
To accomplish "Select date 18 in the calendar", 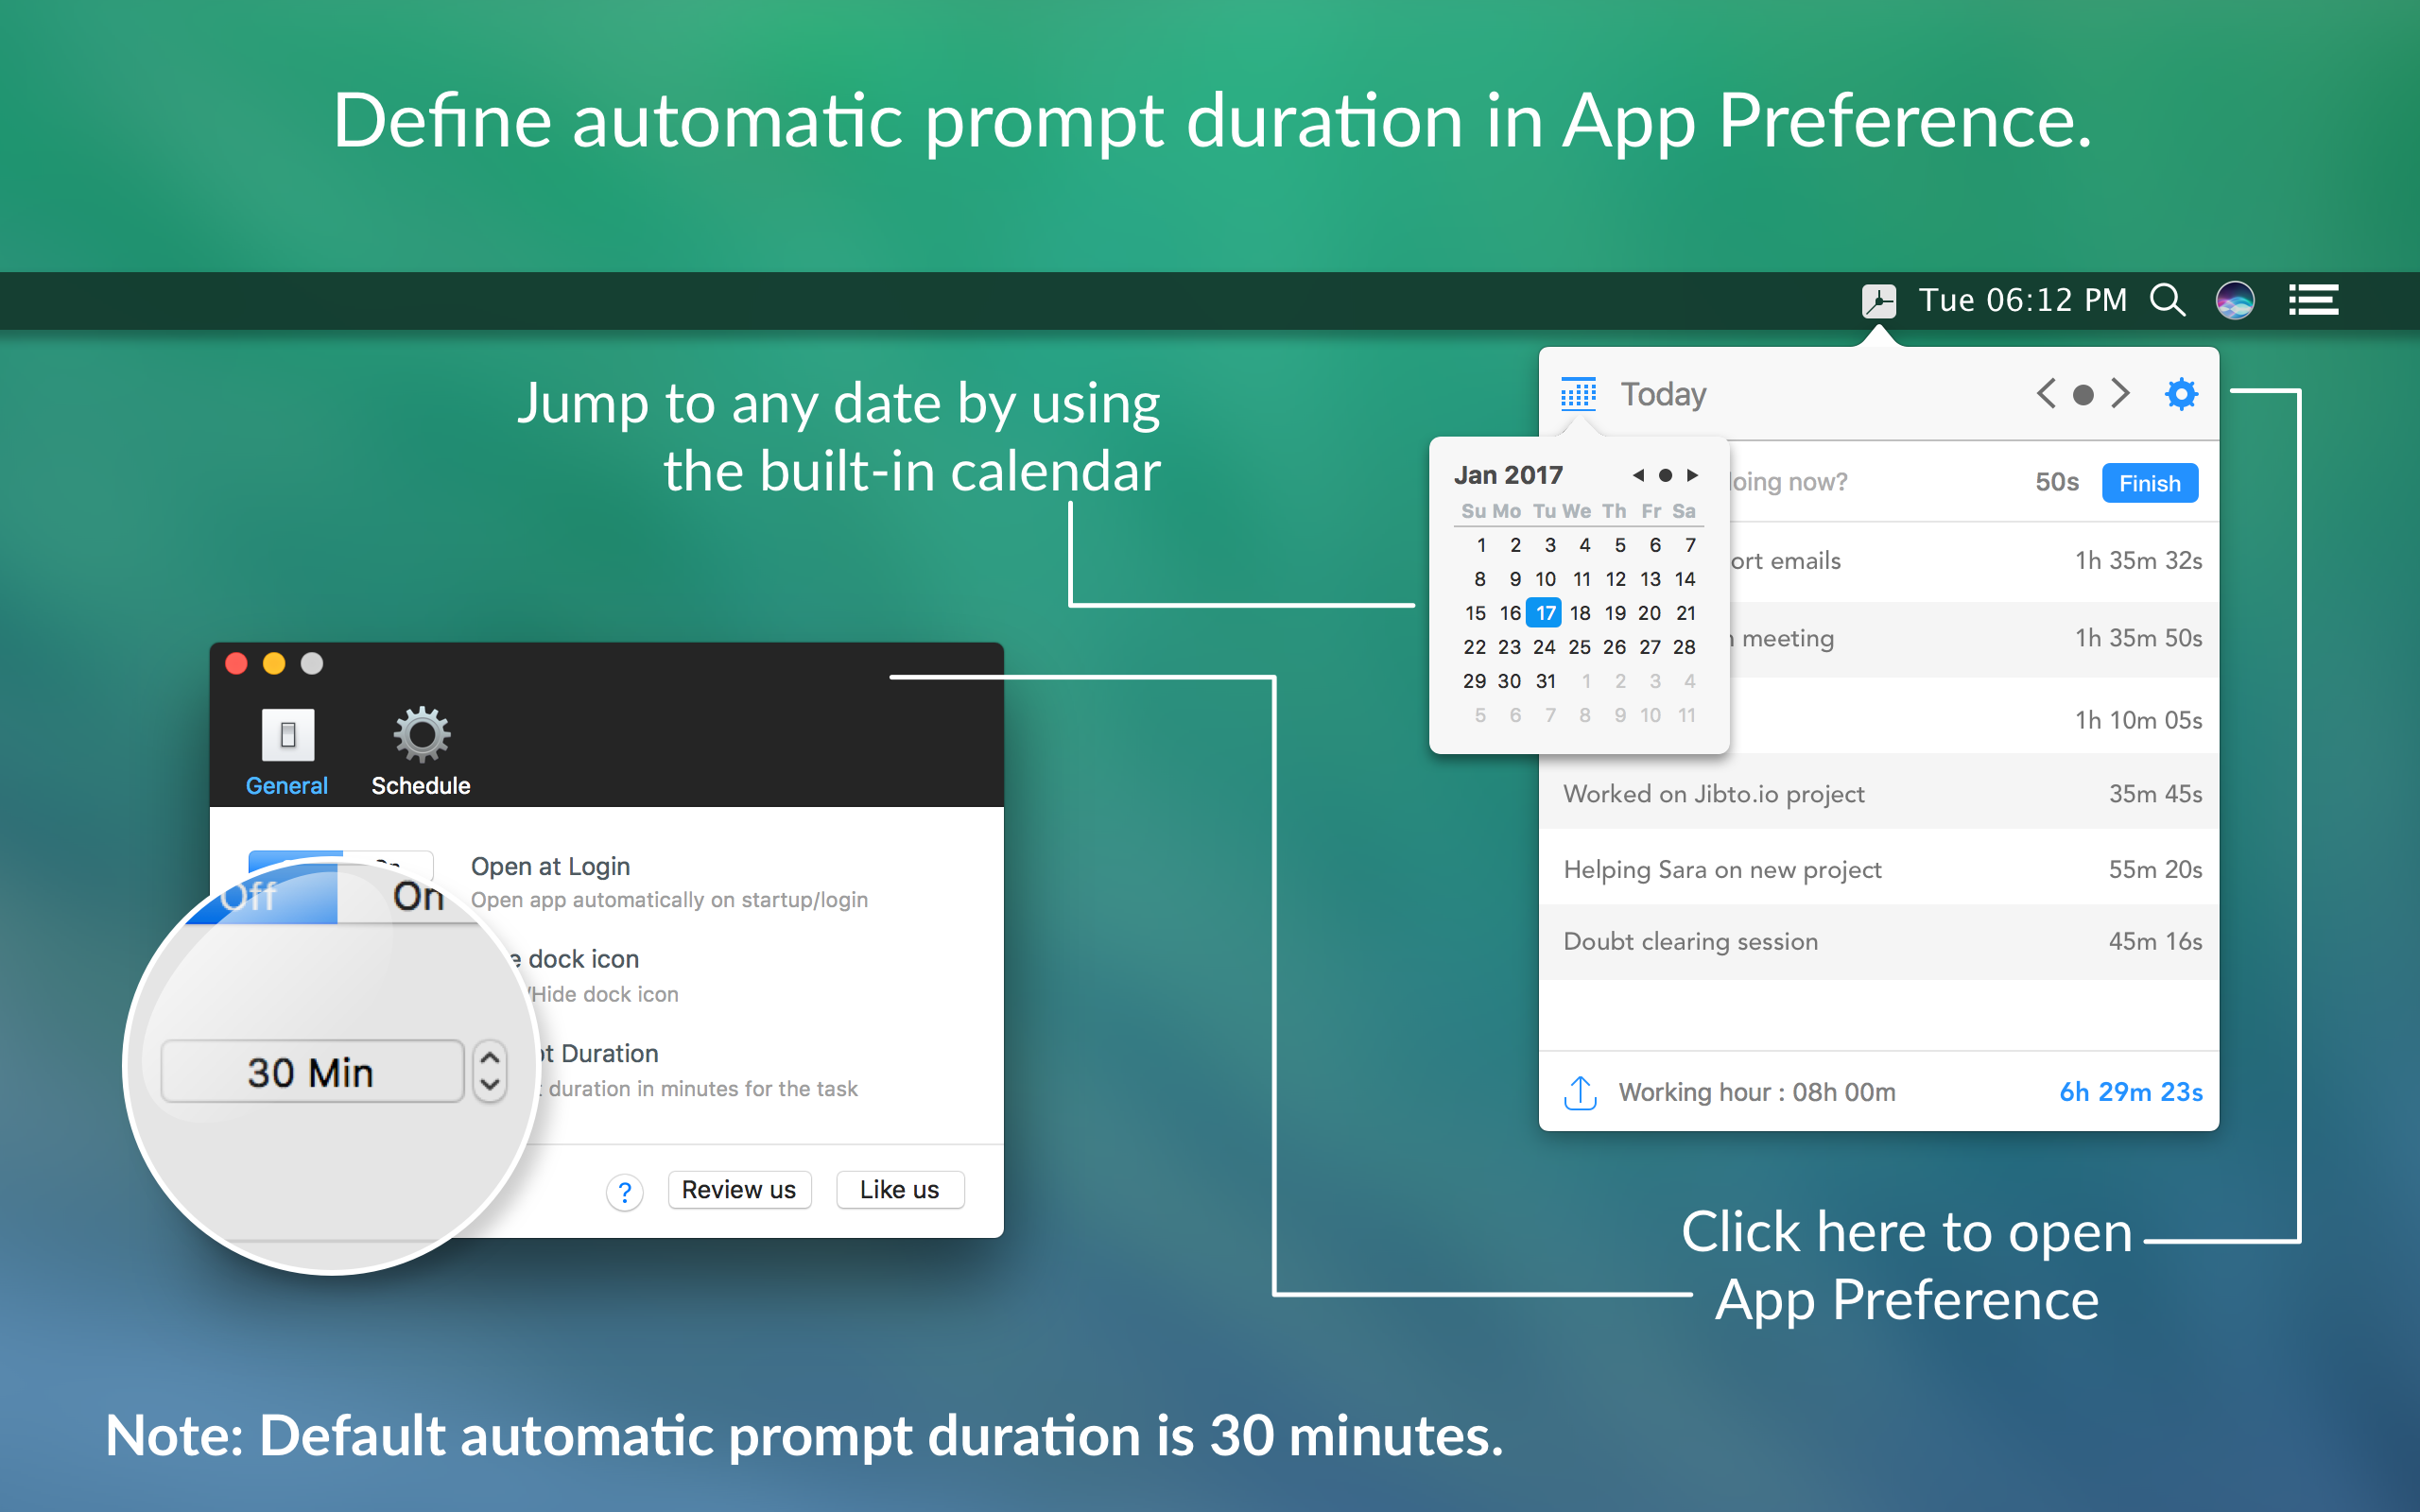I will pos(1580,613).
